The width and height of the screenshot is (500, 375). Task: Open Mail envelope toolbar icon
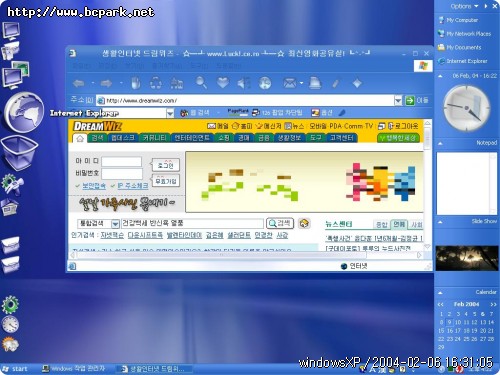click(289, 83)
